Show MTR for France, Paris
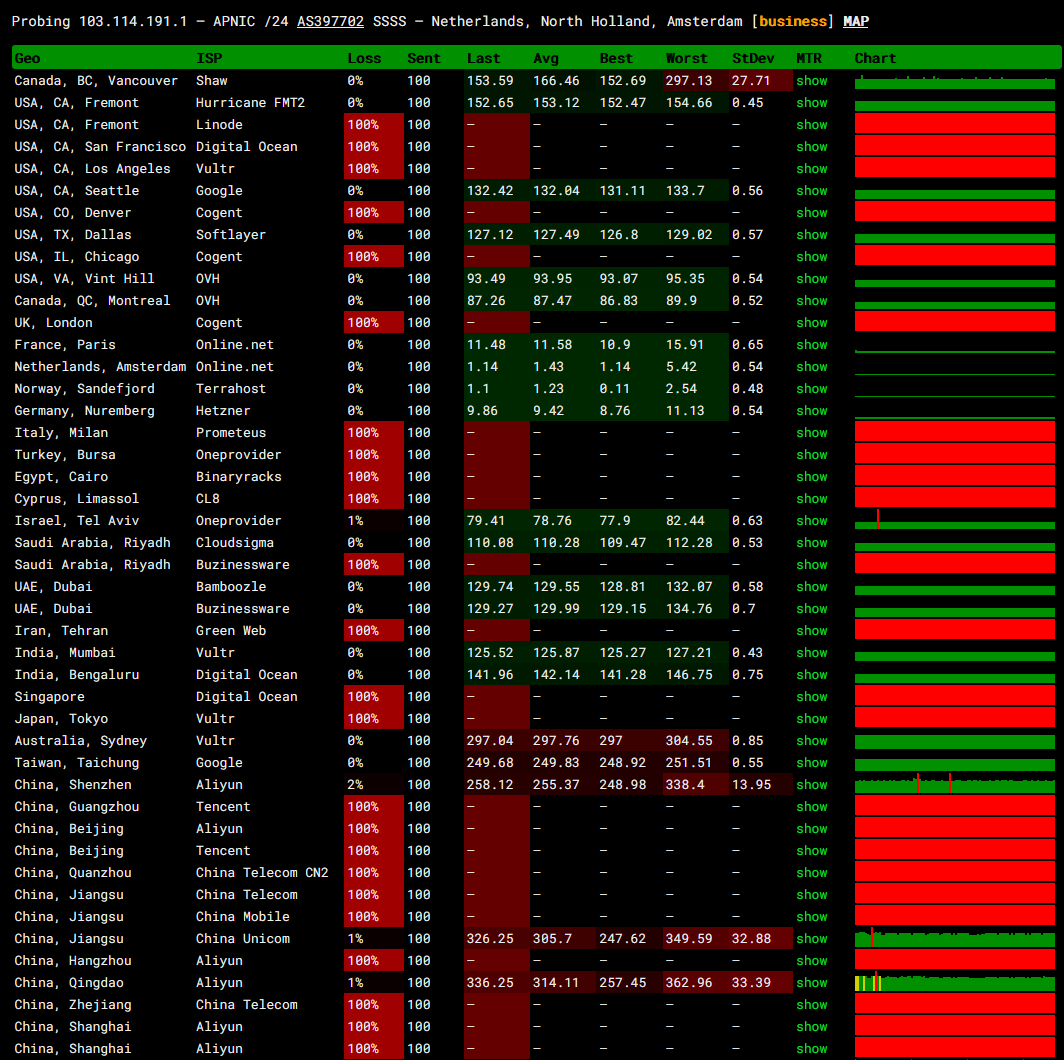This screenshot has width=1064, height=1060. 812,345
